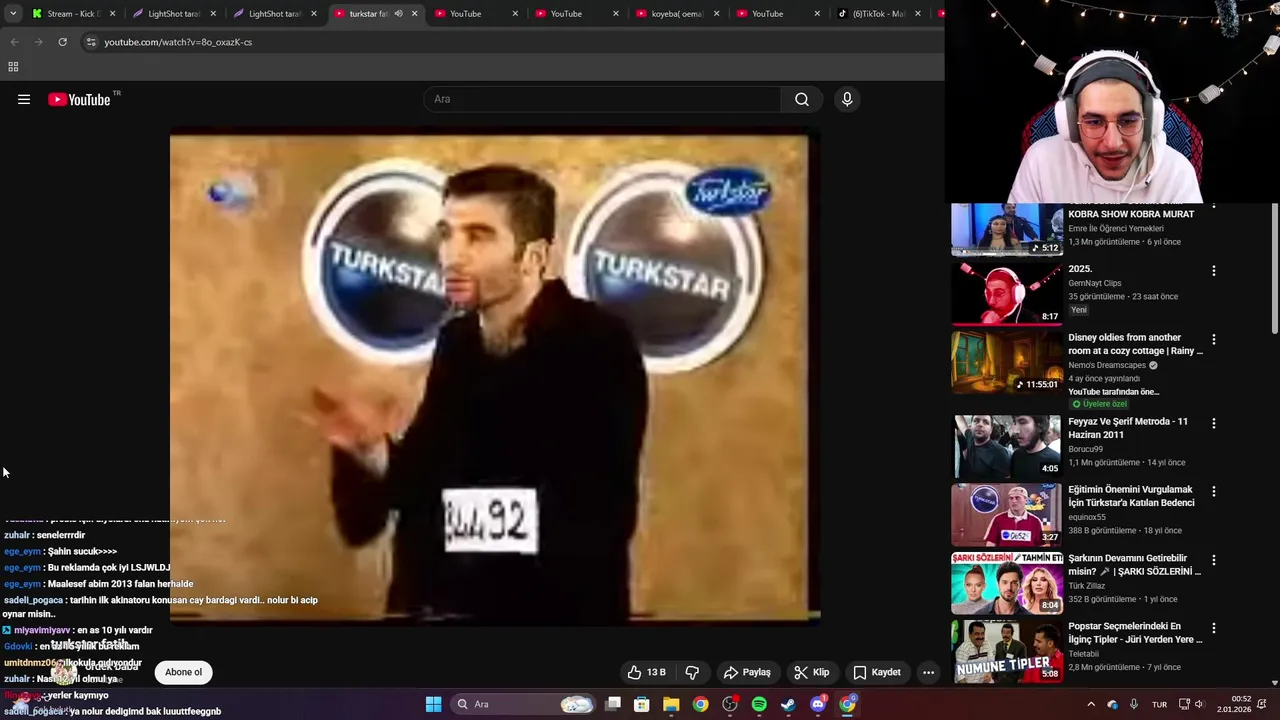Open the Emre İle Öğrenci Yemekleri channel link

click(x=1116, y=228)
